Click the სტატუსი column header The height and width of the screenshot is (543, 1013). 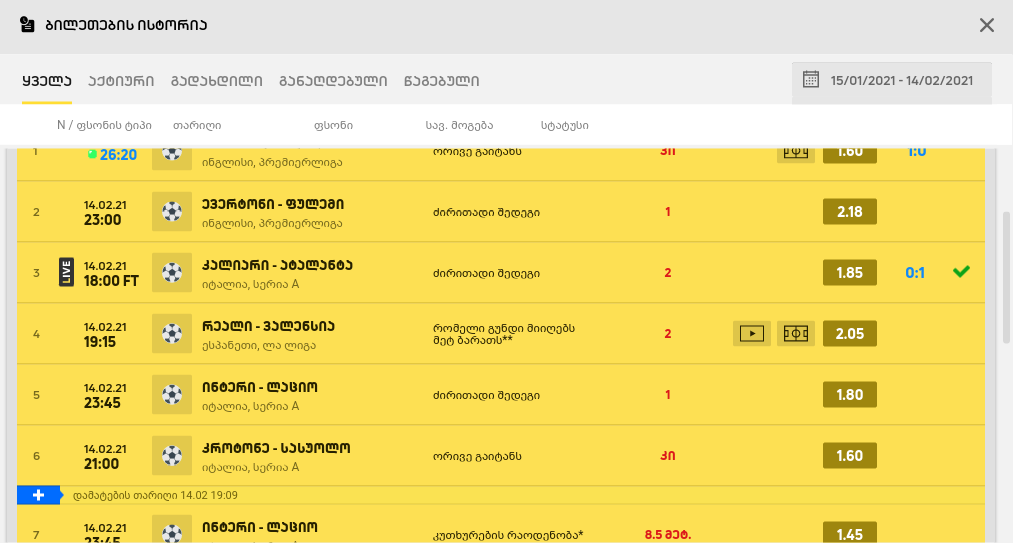click(x=565, y=125)
